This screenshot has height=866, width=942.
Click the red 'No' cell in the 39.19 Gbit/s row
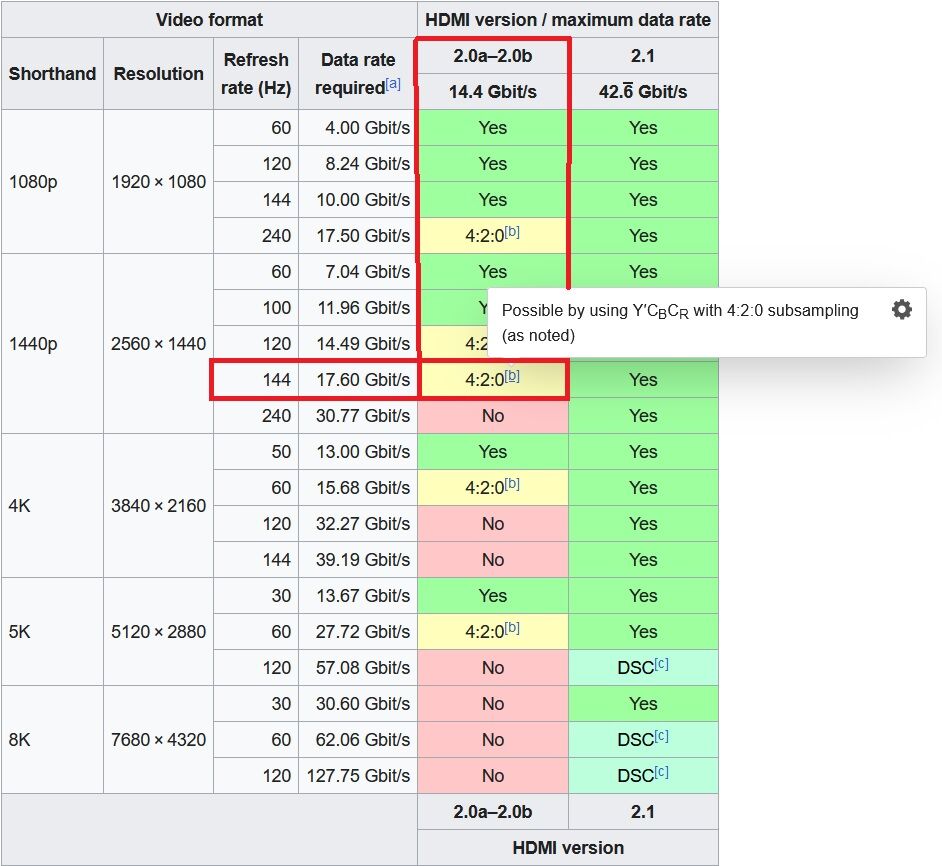[x=493, y=560]
